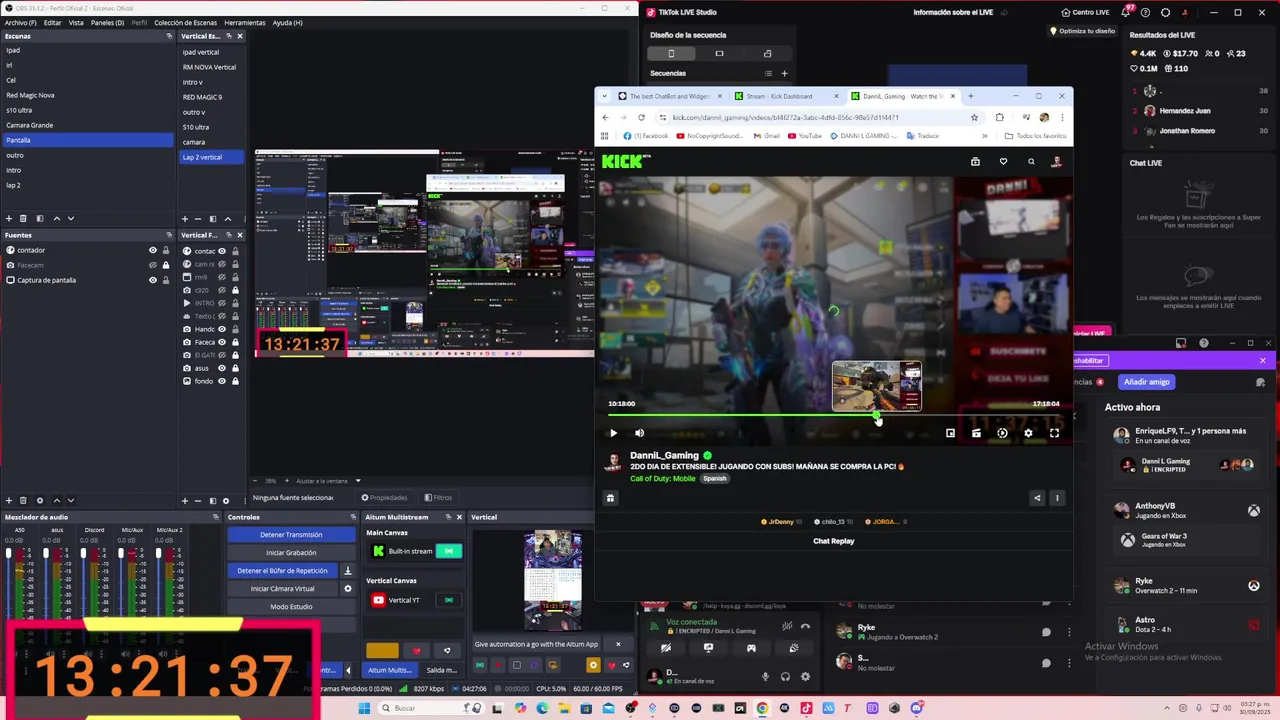
Task: Open Discord user settings gear
Action: [x=805, y=677]
